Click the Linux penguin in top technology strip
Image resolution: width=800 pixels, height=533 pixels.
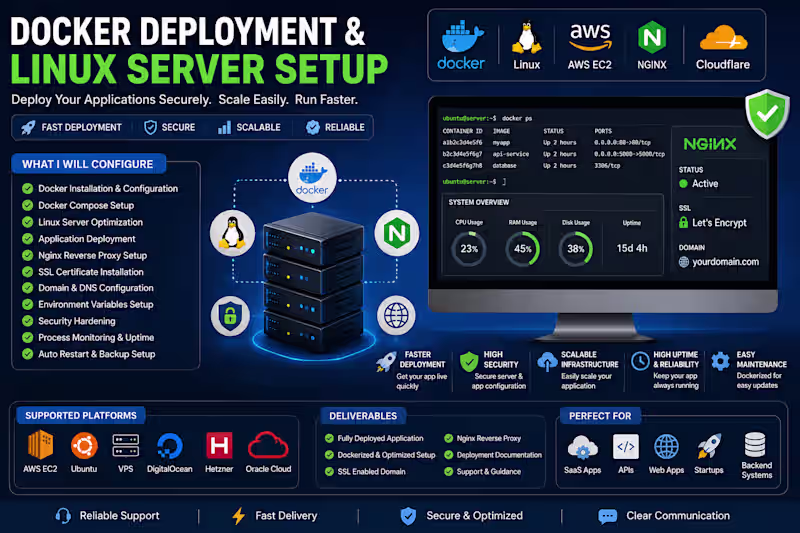527,37
